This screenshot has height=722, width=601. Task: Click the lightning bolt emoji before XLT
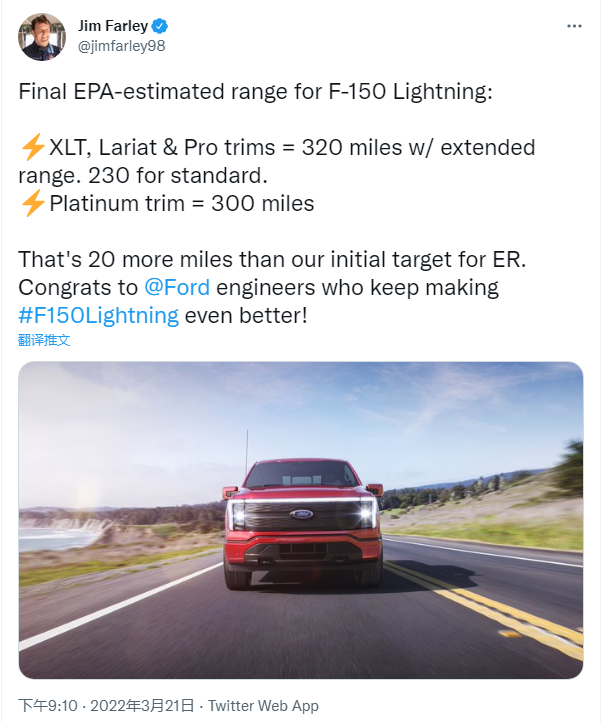[x=33, y=147]
